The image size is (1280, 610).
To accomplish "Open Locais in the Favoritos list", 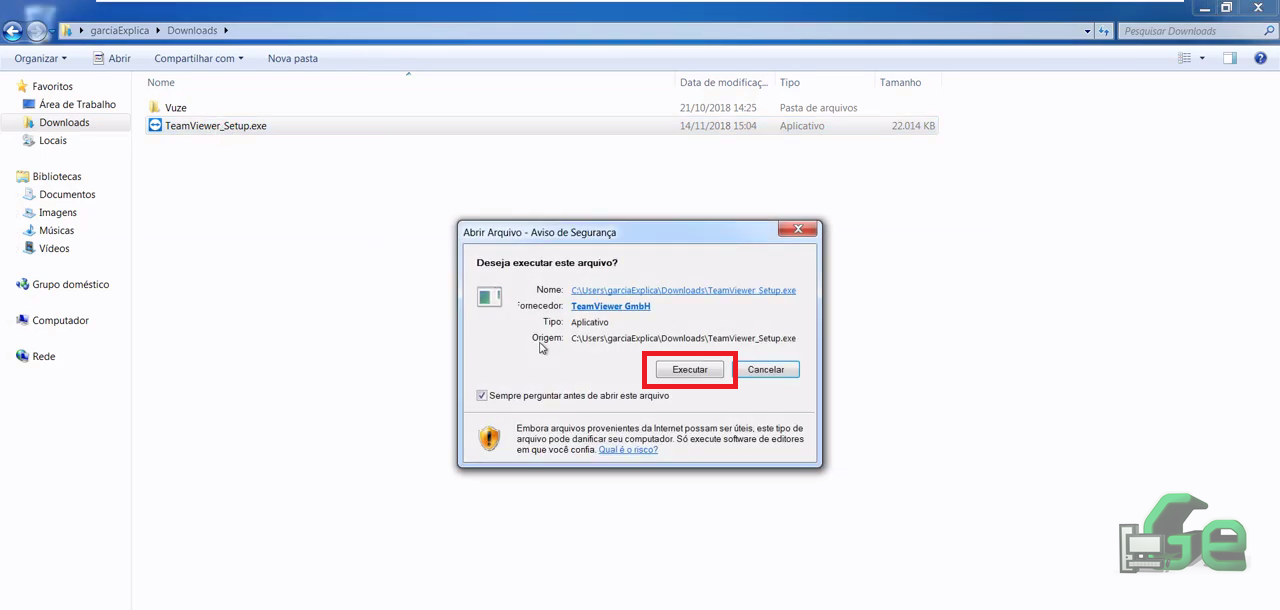I will point(45,140).
